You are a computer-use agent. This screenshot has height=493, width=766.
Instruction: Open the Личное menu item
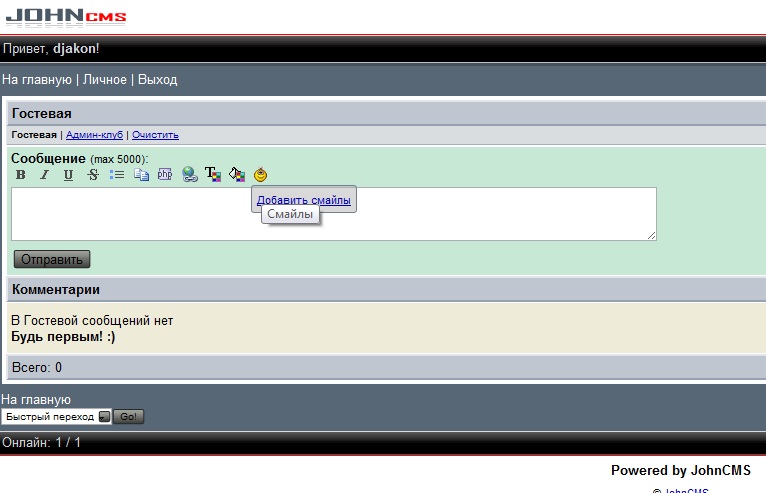105,80
